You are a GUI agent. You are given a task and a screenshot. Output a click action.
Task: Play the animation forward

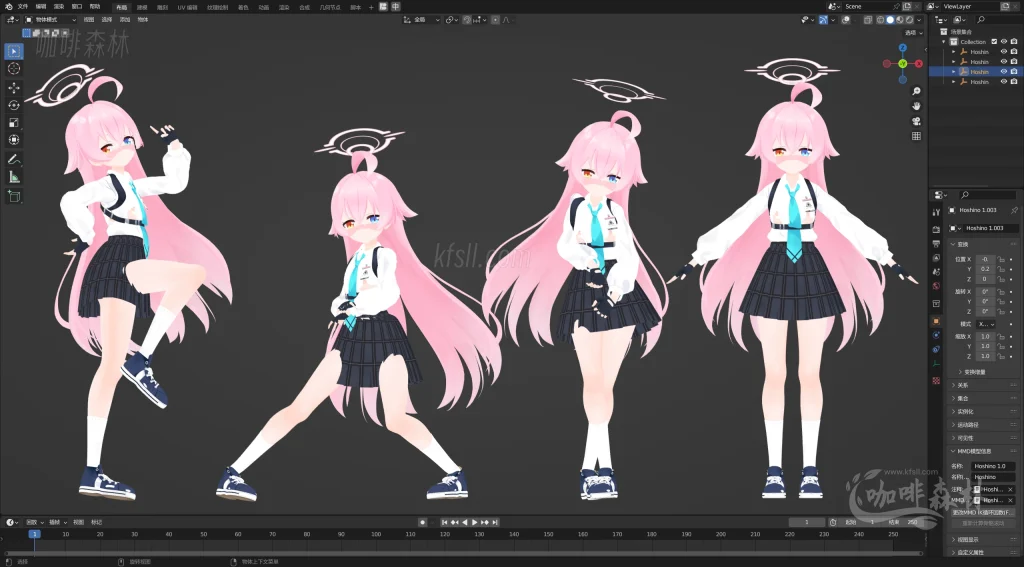(475, 522)
